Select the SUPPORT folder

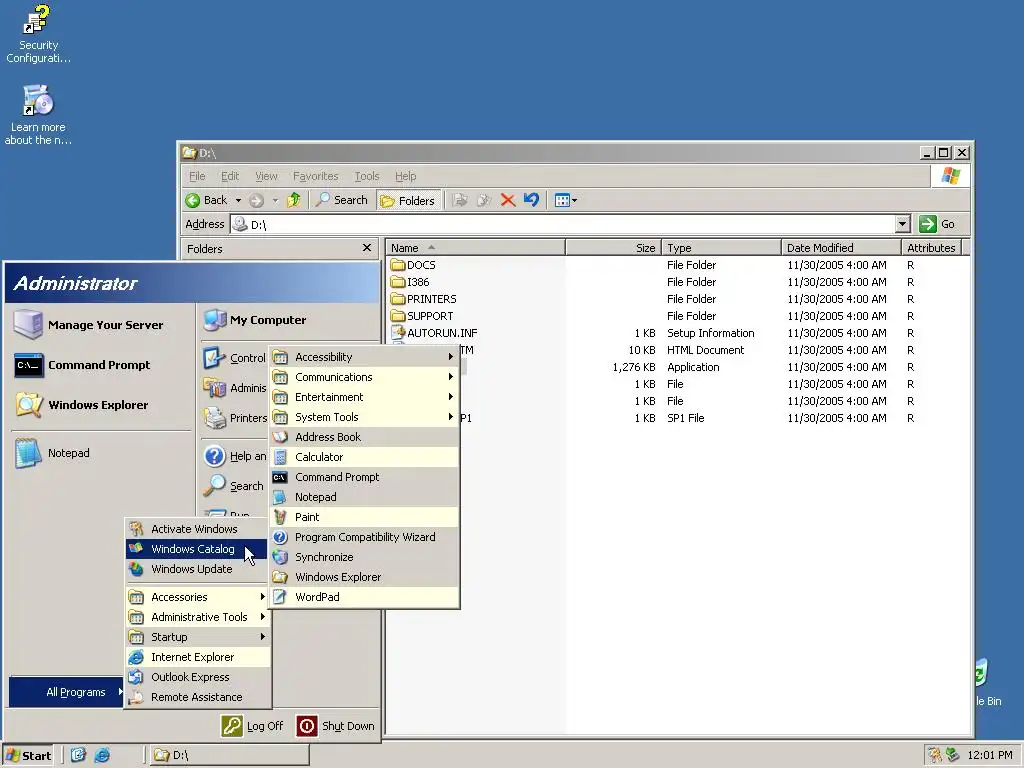coord(422,316)
